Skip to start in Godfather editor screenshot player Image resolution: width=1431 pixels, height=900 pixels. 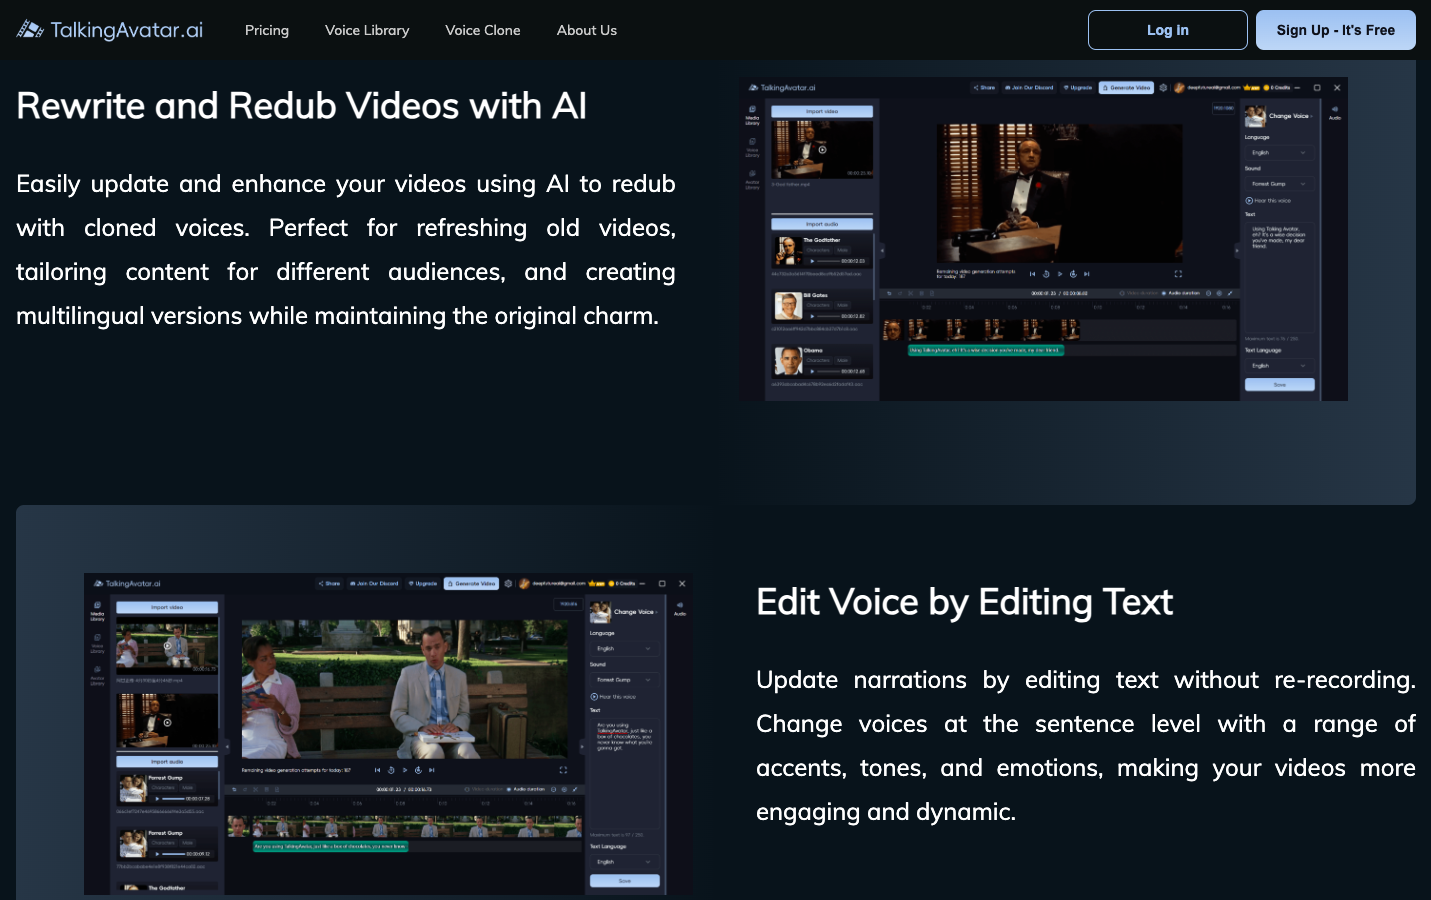click(x=1033, y=274)
